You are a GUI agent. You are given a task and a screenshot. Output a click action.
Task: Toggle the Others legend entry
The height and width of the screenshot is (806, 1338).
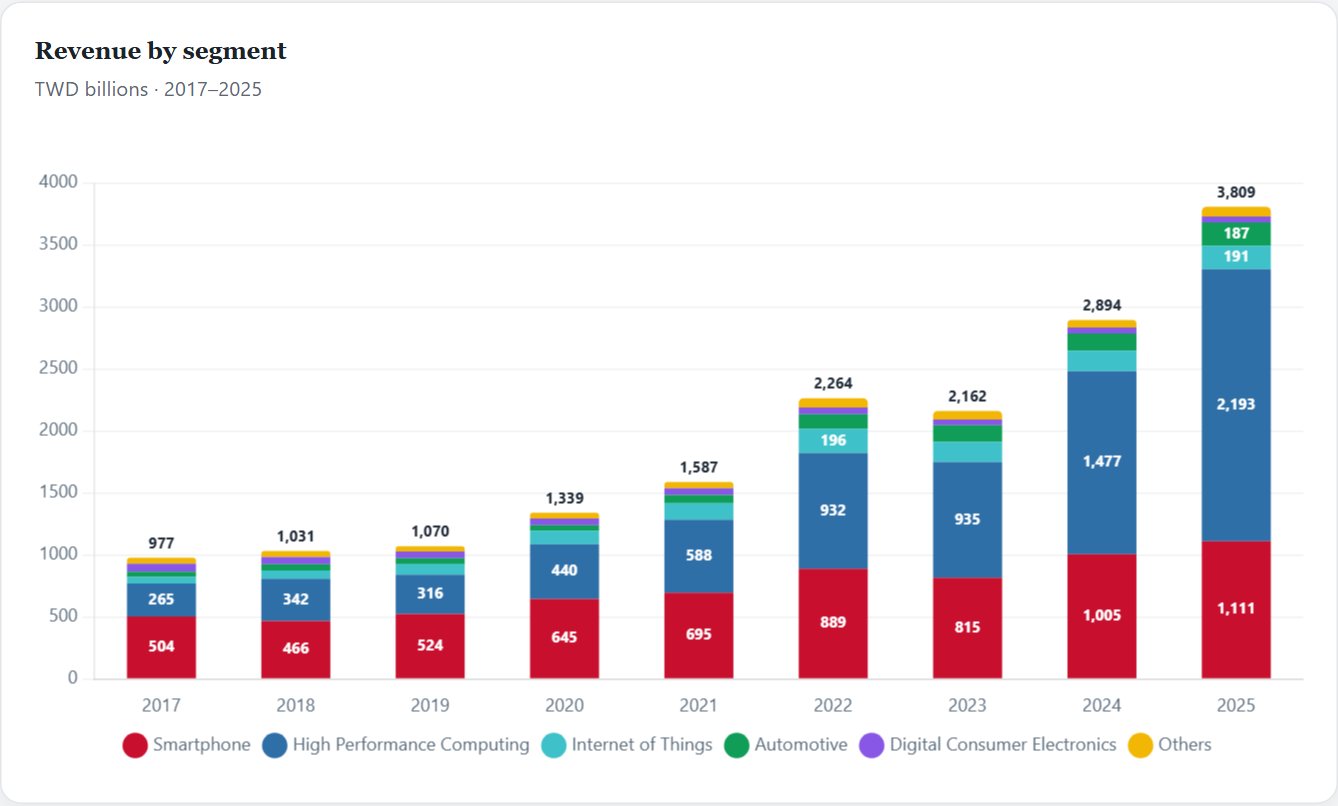1170,745
